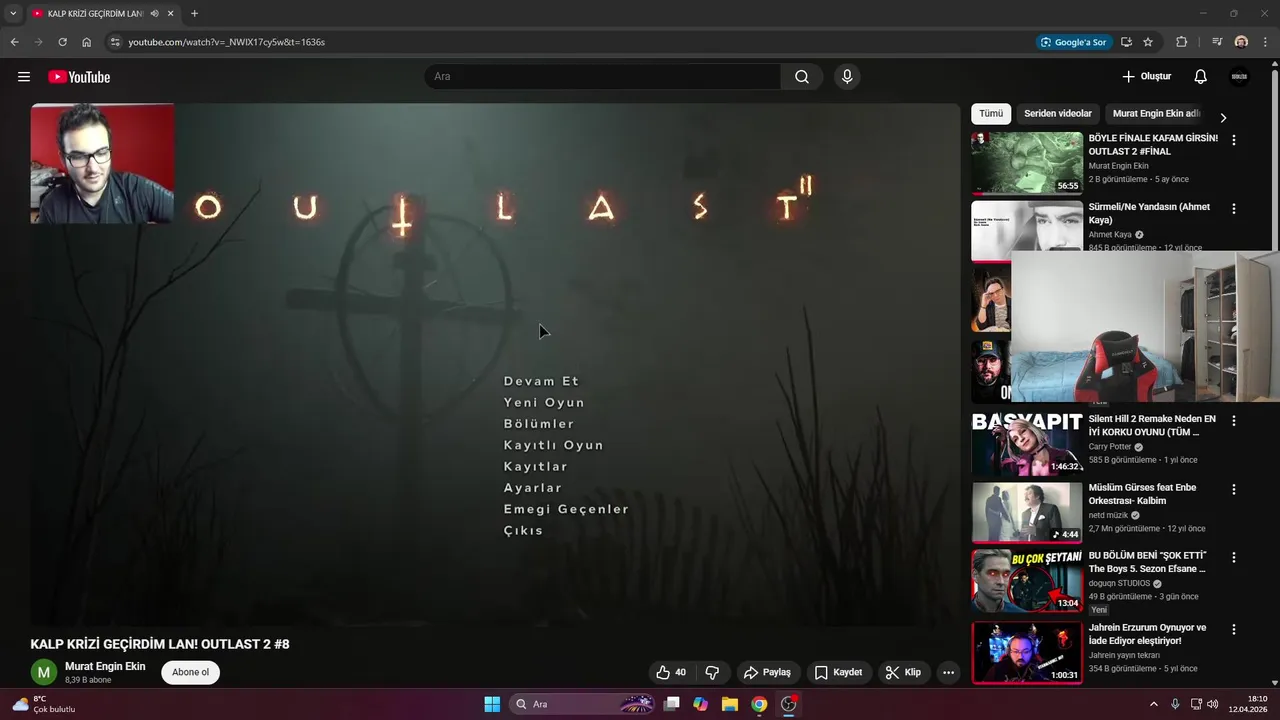Click the YouTube search input field
1280x720 pixels.
(x=603, y=77)
